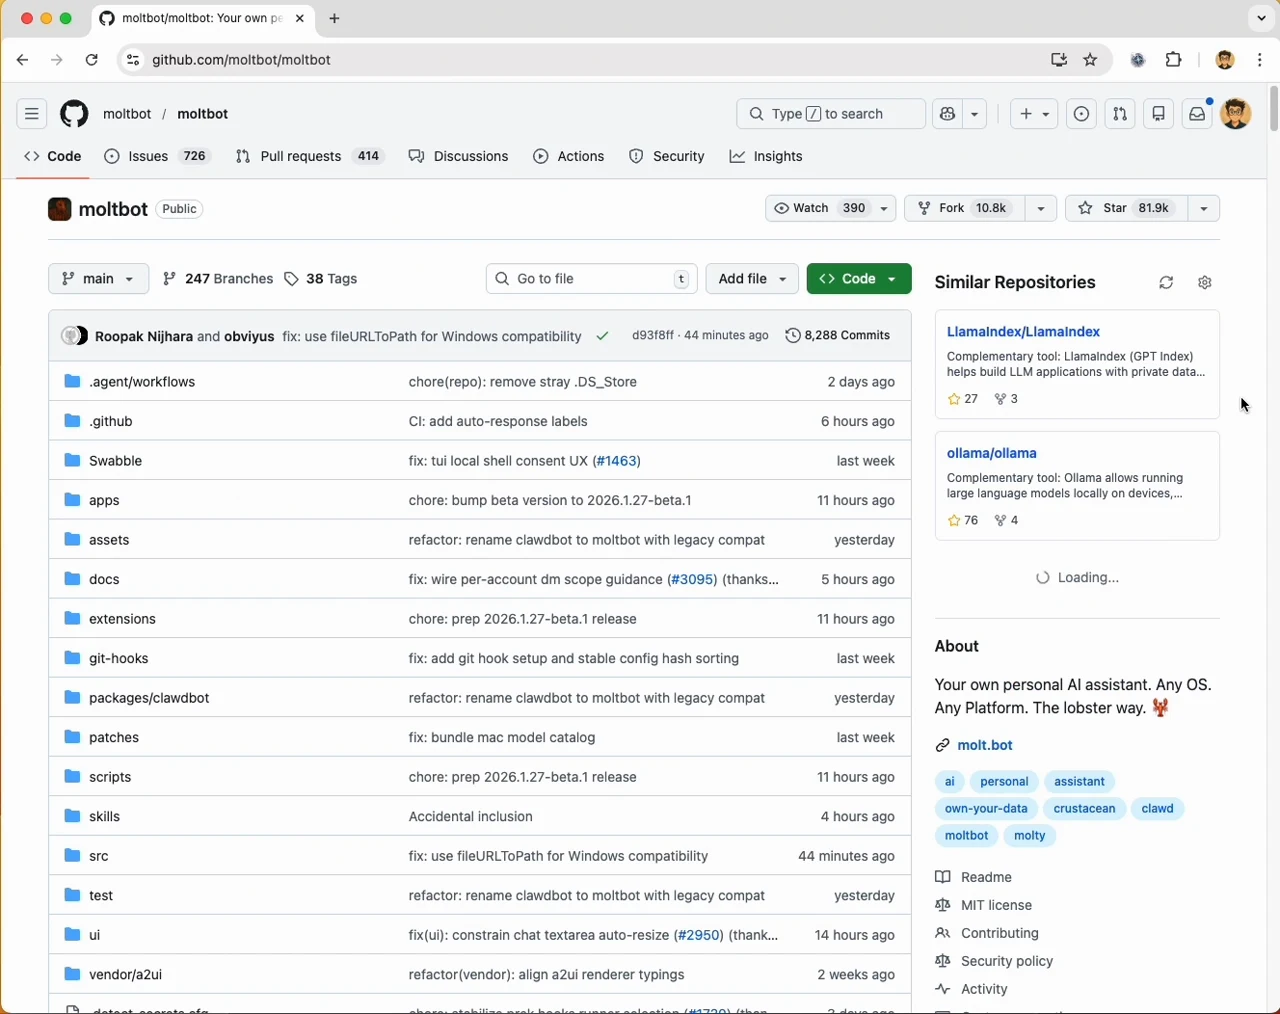Open the green Code dropdown
The height and width of the screenshot is (1014, 1280).
coord(859,279)
